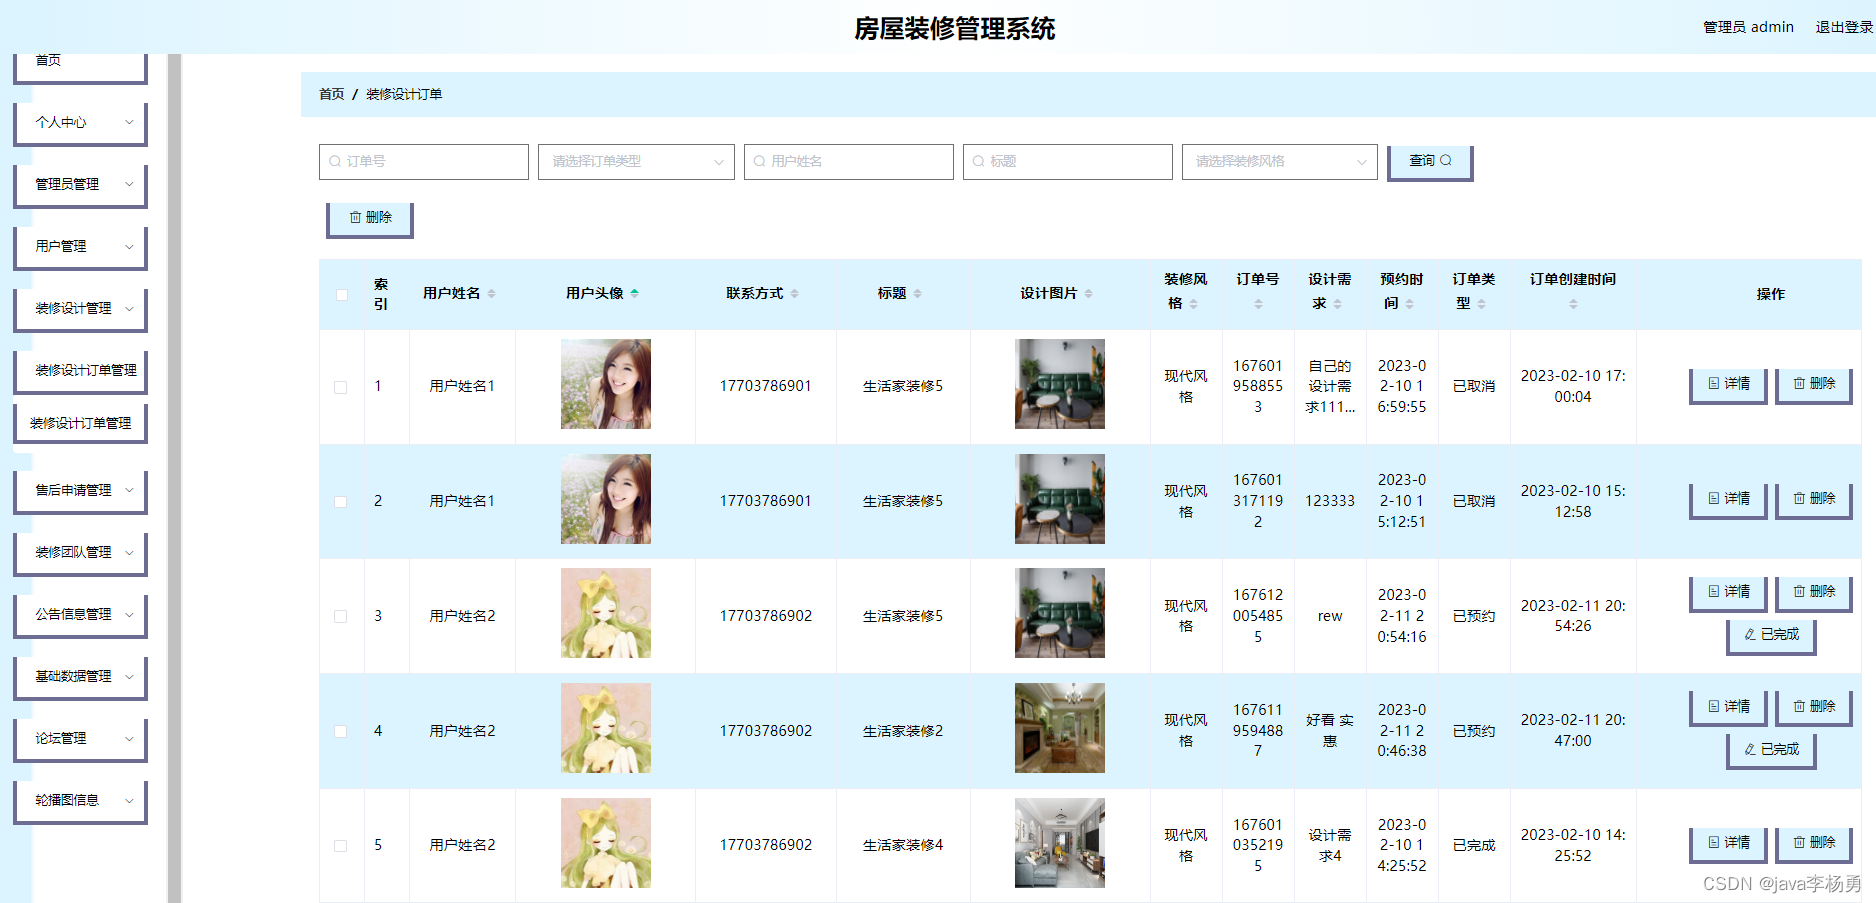The width and height of the screenshot is (1876, 903).
Task: Expand 装修团队管理 sidebar menu
Action: [81, 553]
